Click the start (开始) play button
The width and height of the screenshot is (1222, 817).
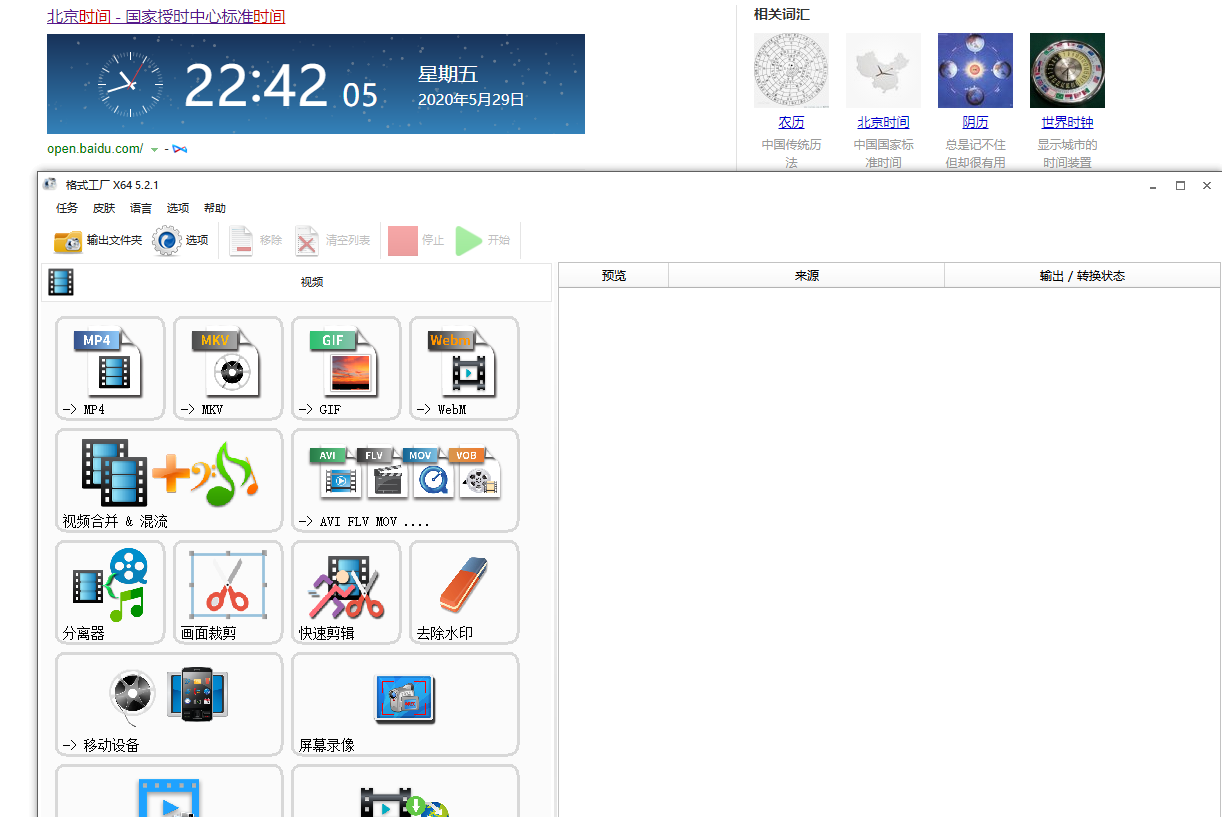[x=483, y=241]
